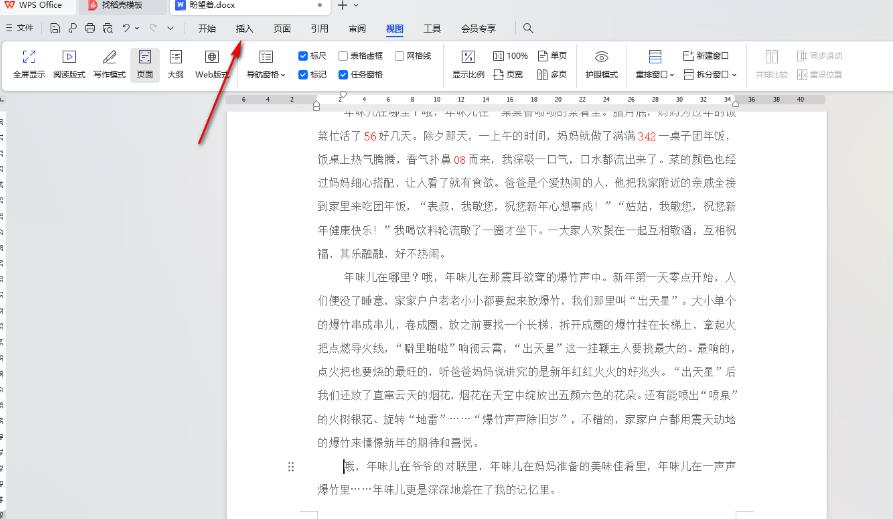Click the save icon in quick access bar
The width and height of the screenshot is (893, 519).
point(55,28)
